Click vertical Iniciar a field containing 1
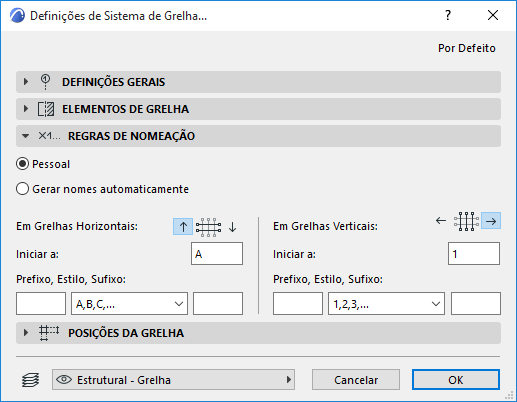Viewport: 517px width, 402px height. click(x=474, y=254)
